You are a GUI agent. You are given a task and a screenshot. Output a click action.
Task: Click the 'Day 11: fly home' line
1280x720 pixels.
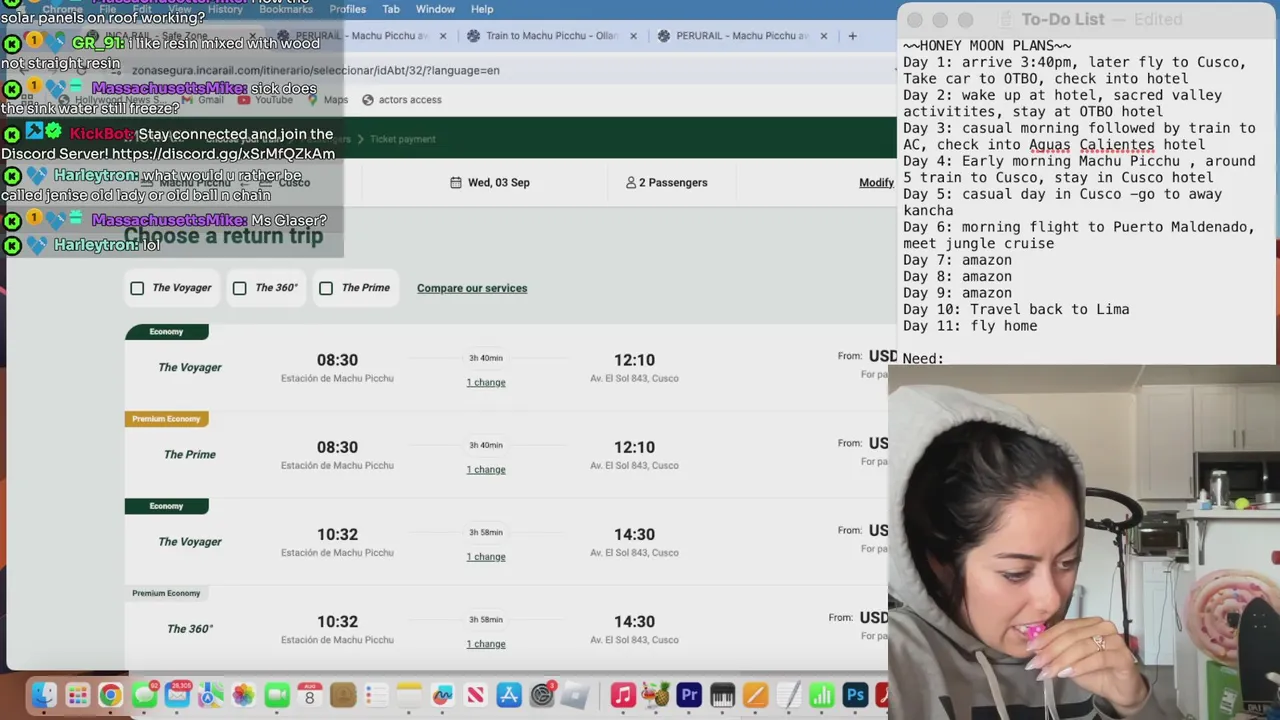970,326
